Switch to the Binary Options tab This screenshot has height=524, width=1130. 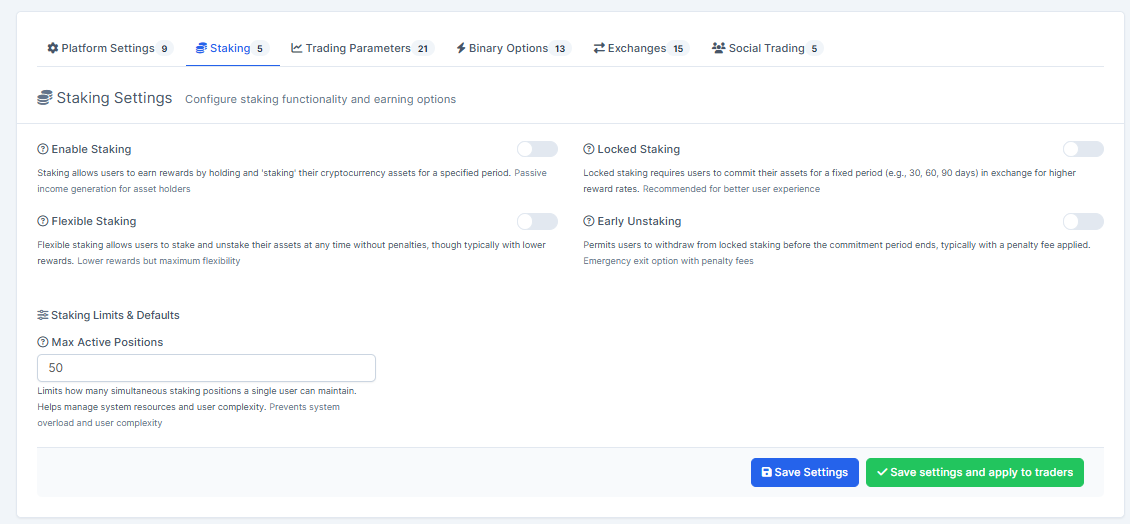click(x=511, y=48)
